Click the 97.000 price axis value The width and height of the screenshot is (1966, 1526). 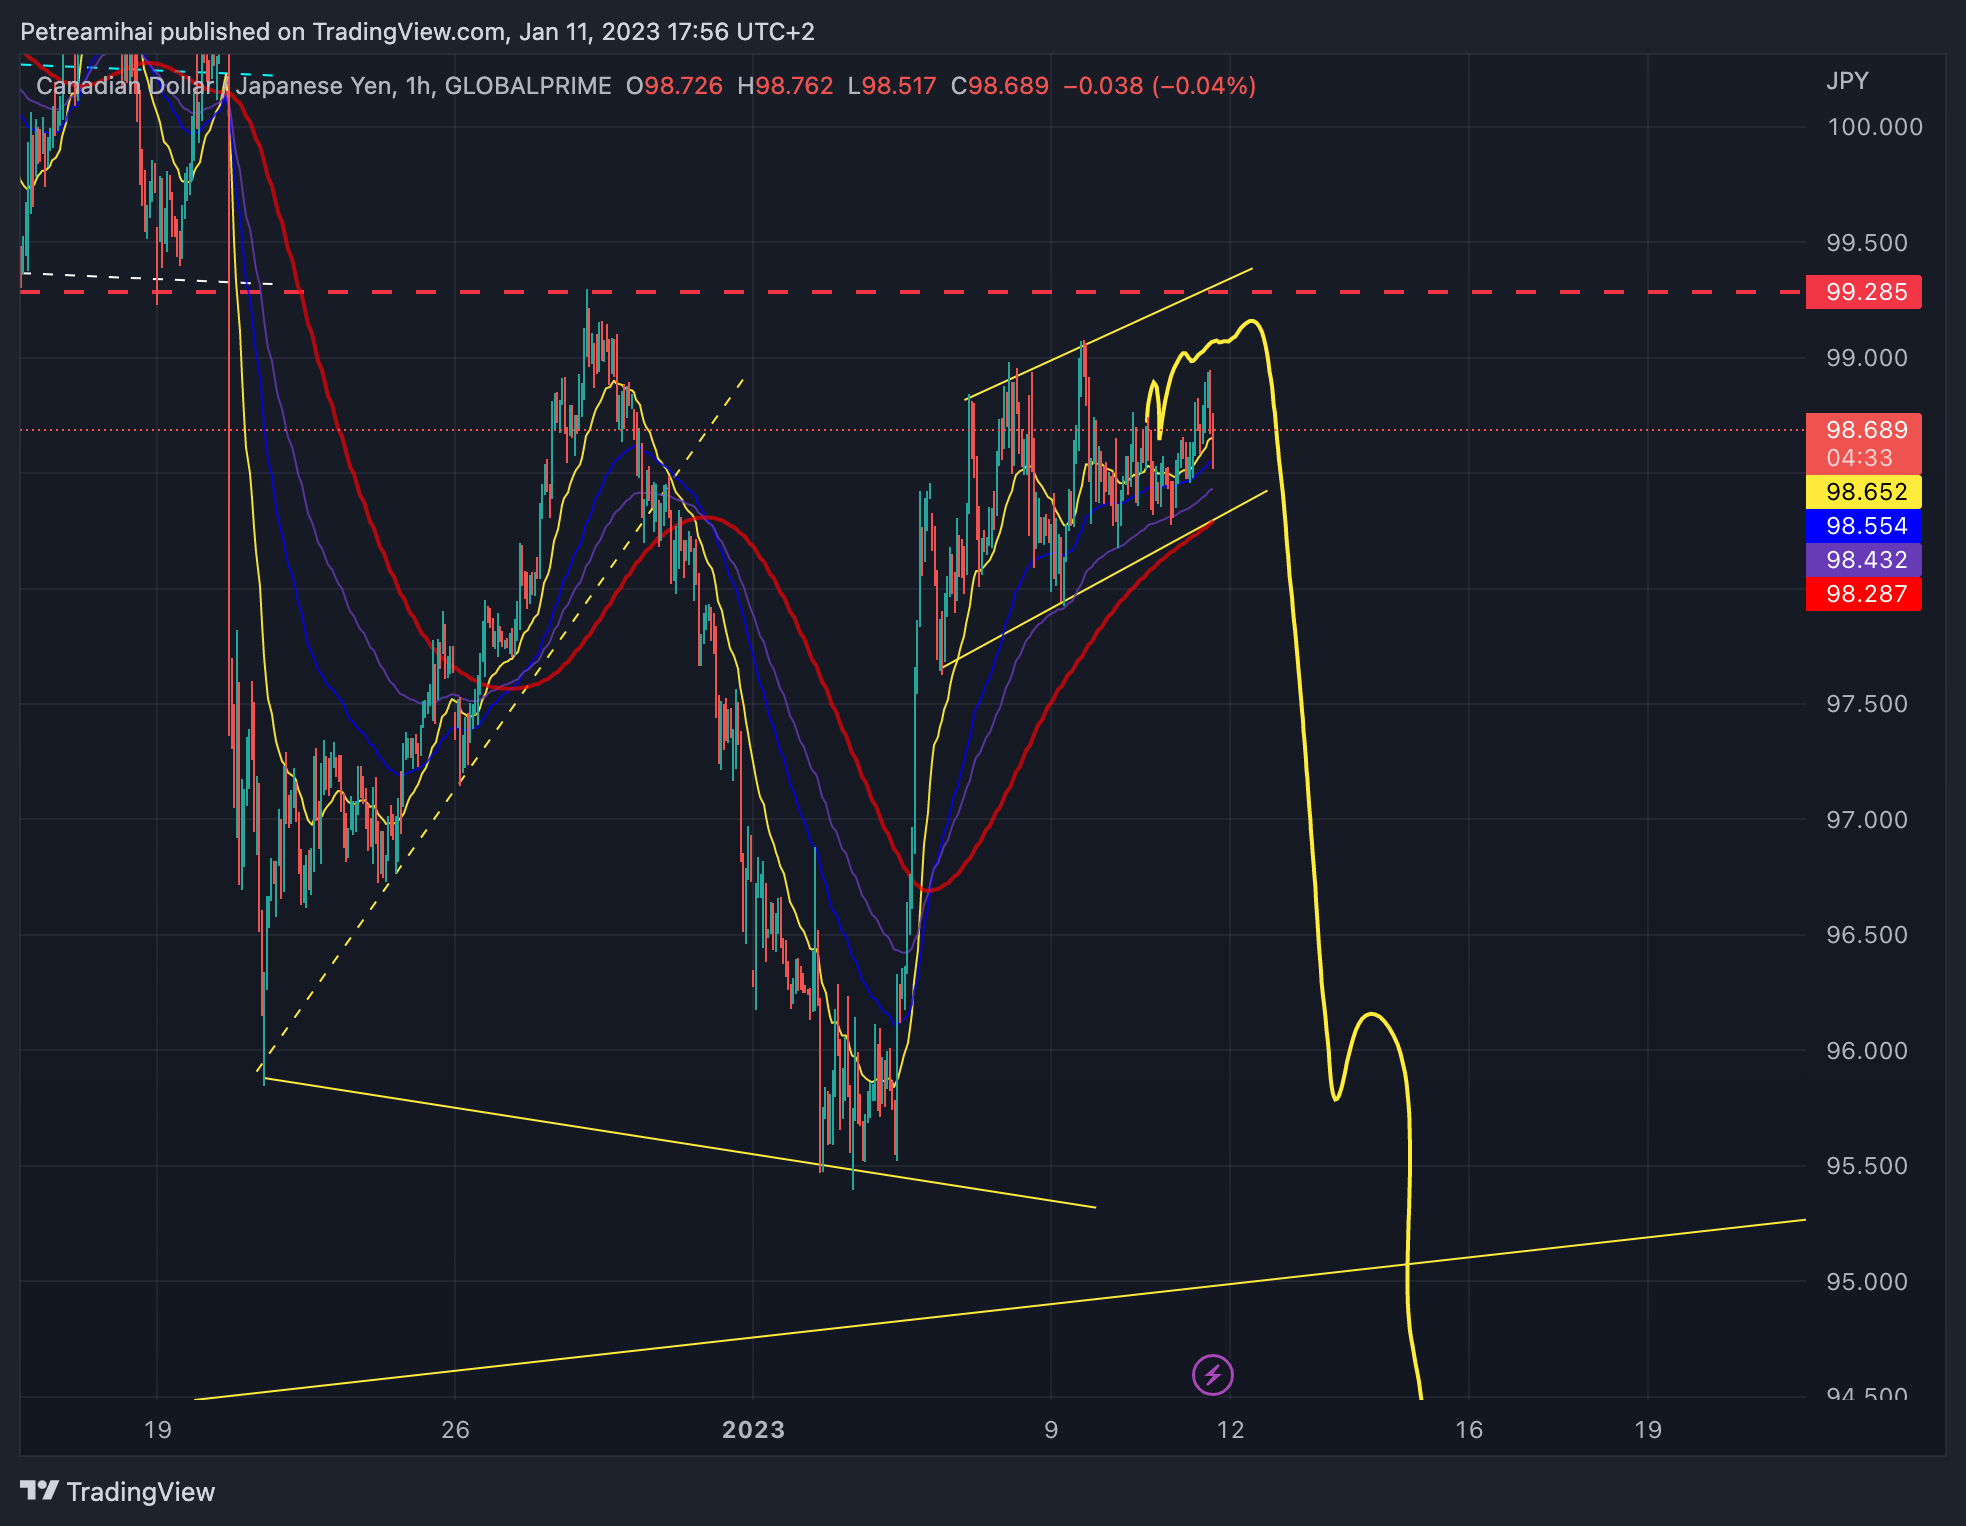1867,820
